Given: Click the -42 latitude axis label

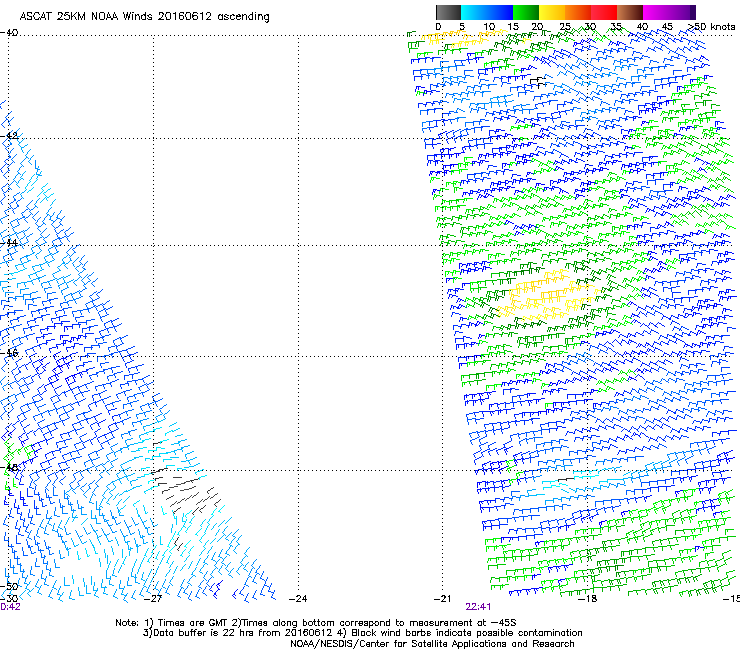Looking at the screenshot, I should pyautogui.click(x=9, y=135).
